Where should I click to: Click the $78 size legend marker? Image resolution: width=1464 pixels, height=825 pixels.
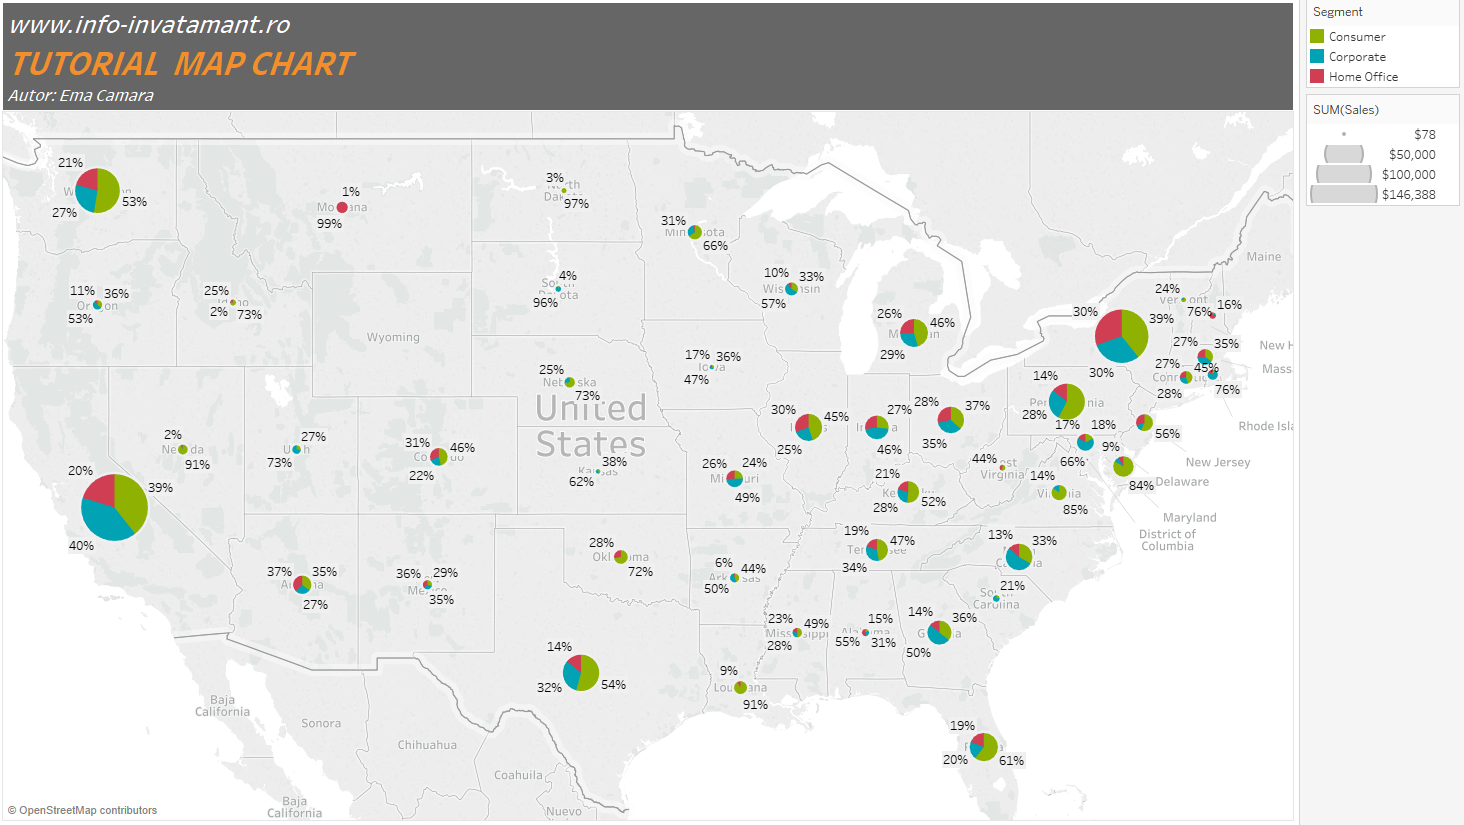point(1344,134)
